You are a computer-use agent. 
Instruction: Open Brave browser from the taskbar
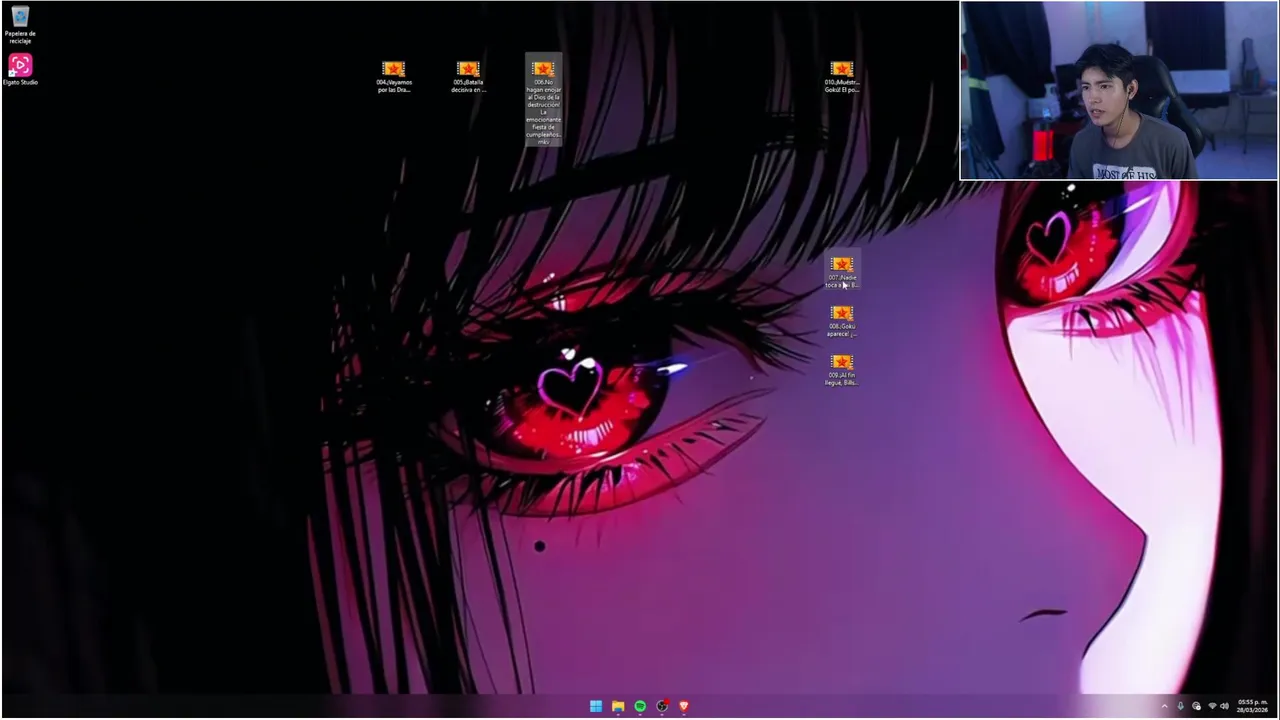click(684, 706)
